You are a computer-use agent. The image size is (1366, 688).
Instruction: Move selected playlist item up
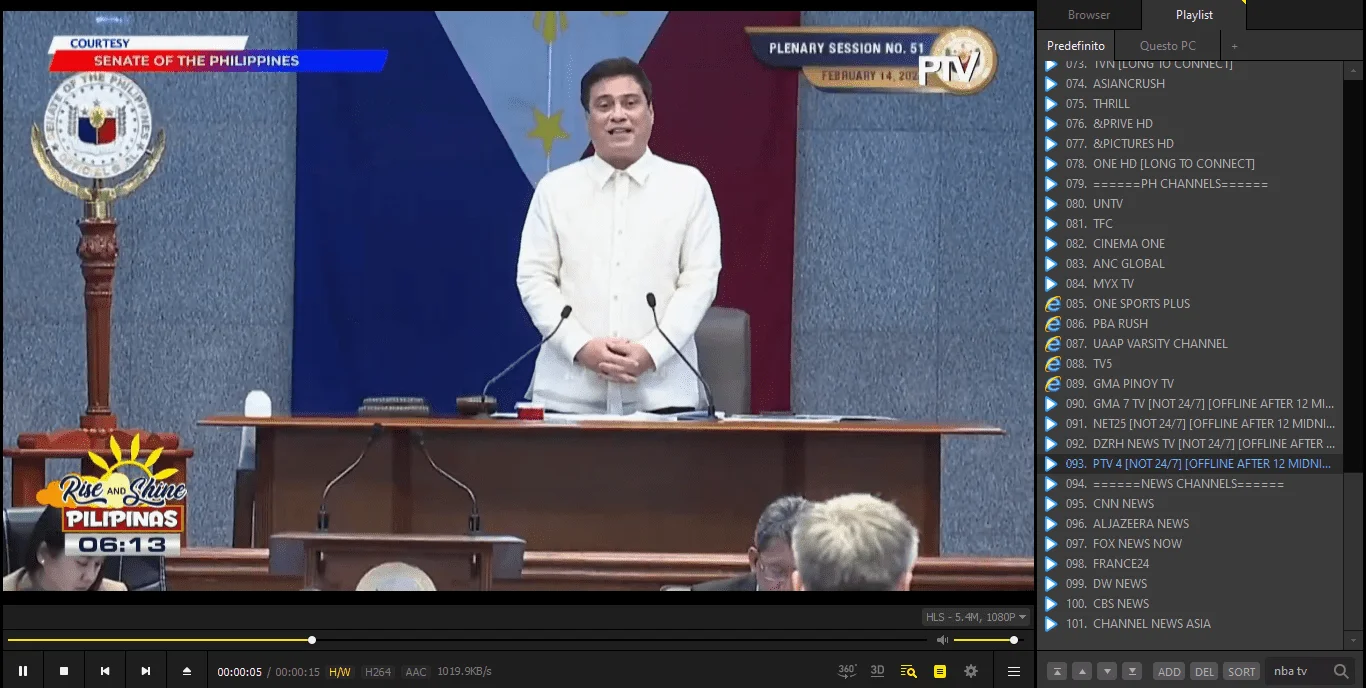click(x=1081, y=671)
